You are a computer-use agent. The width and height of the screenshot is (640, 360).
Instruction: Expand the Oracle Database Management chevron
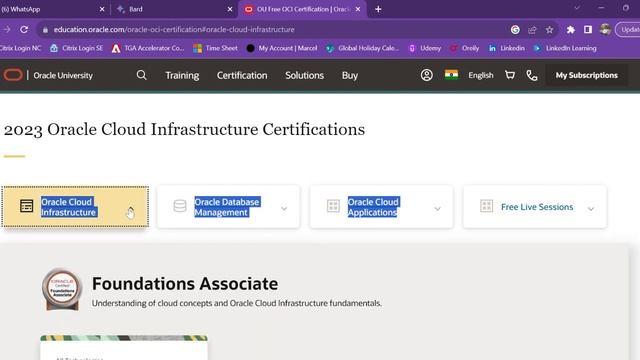[x=284, y=209]
